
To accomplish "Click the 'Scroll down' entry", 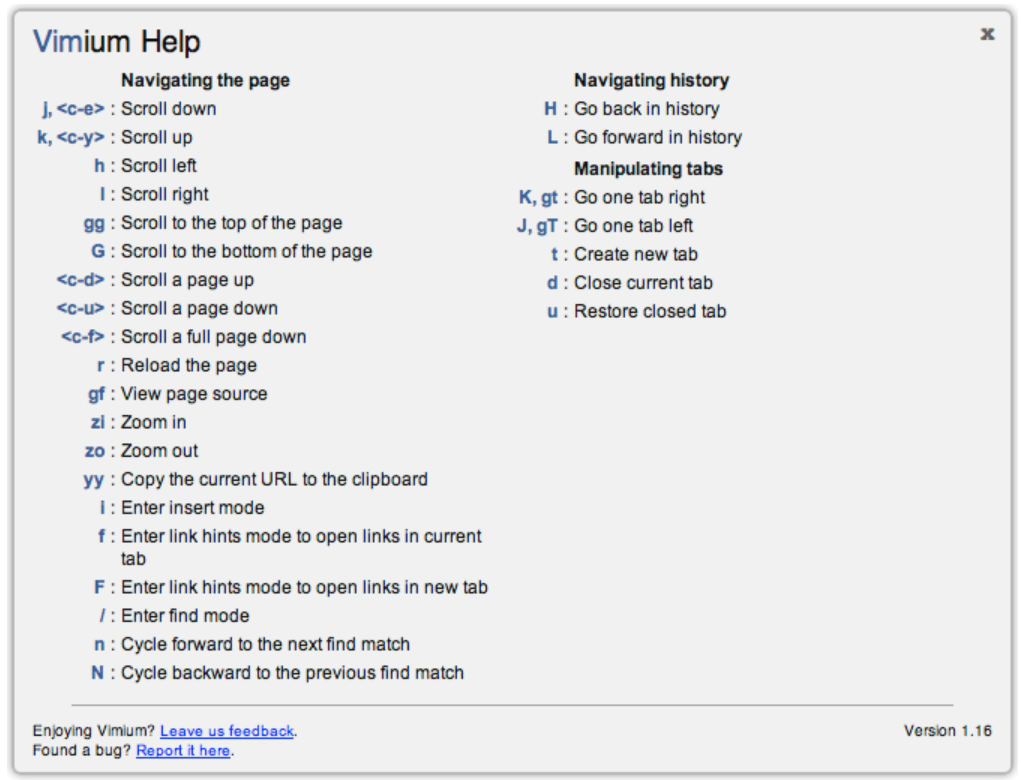I will (169, 109).
